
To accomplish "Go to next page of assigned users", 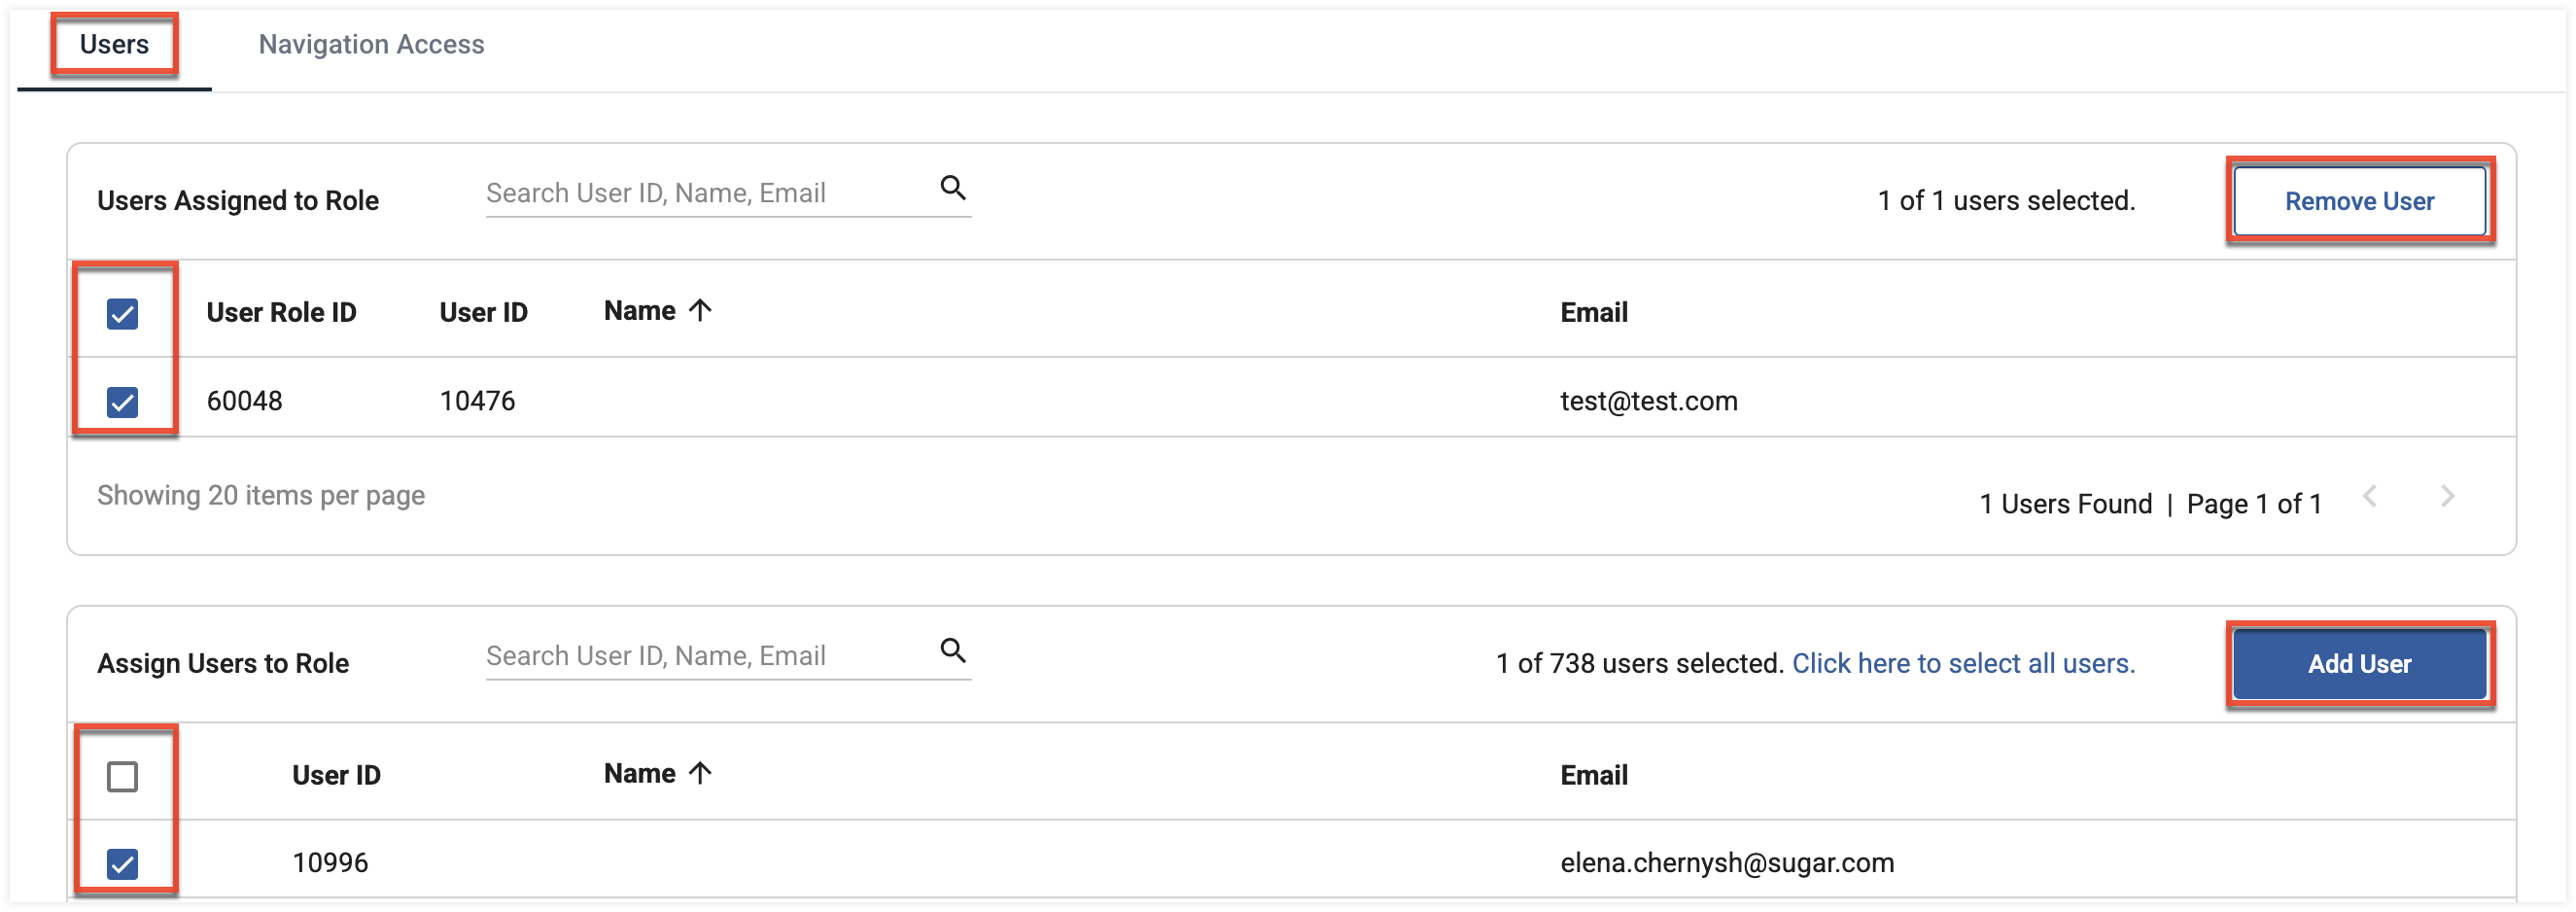I will [2447, 496].
